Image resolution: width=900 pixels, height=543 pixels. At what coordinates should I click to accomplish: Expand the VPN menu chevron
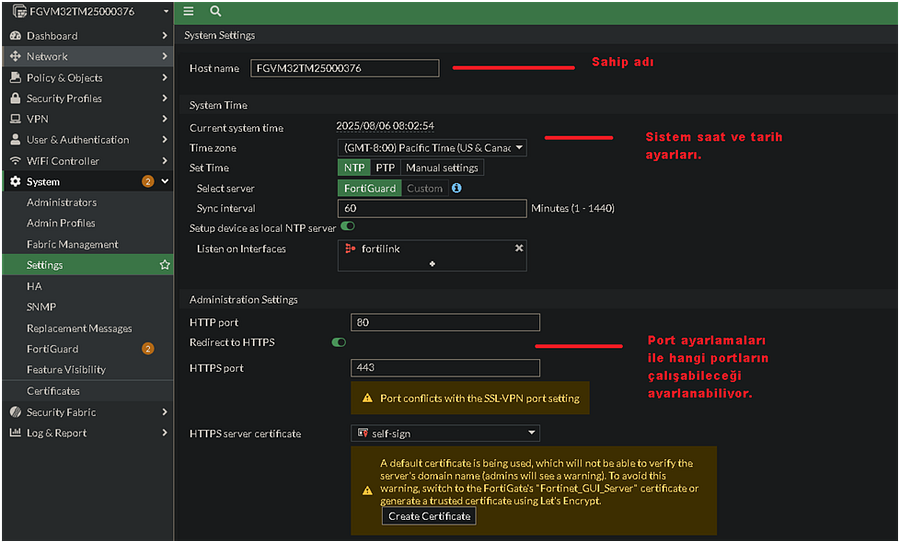pos(165,119)
